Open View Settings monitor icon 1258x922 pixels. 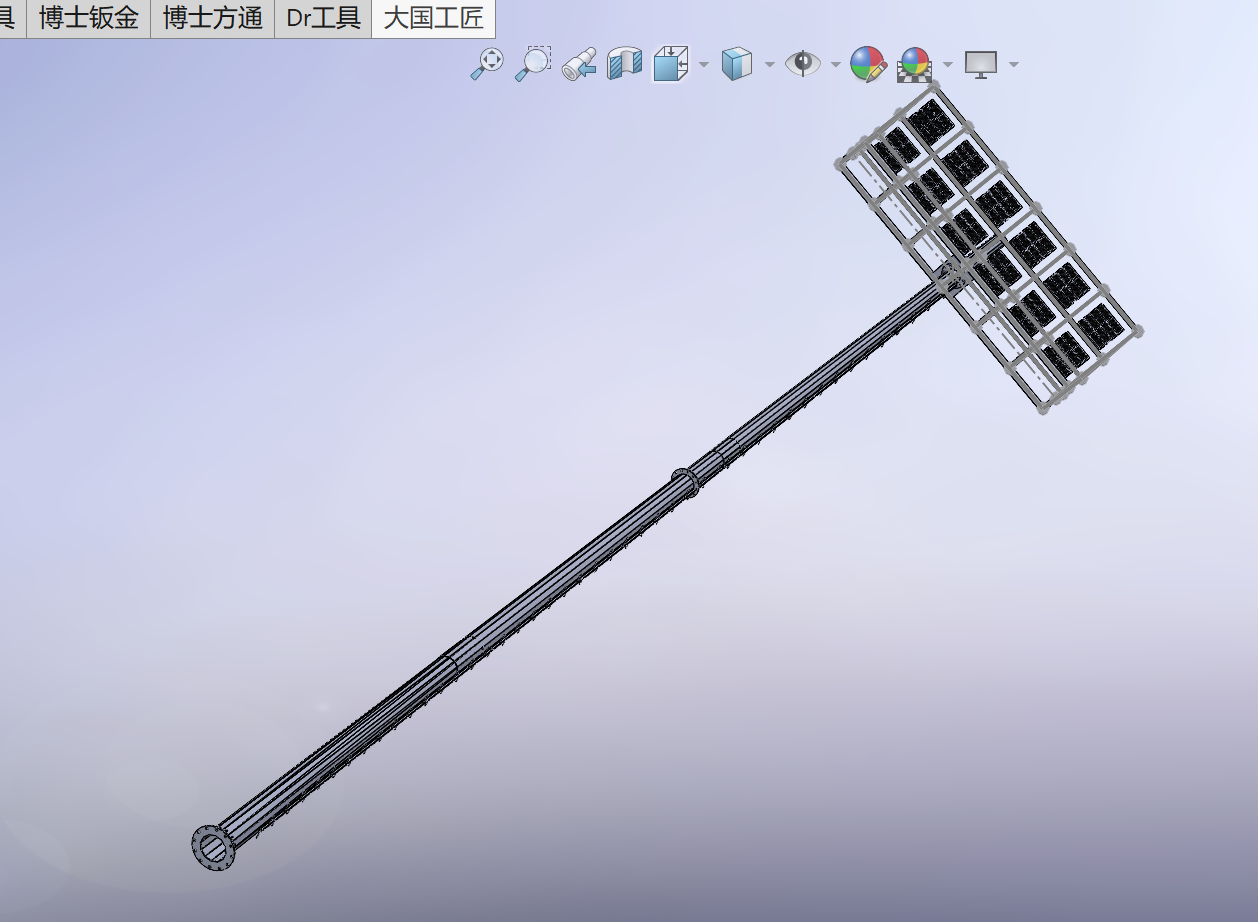981,64
